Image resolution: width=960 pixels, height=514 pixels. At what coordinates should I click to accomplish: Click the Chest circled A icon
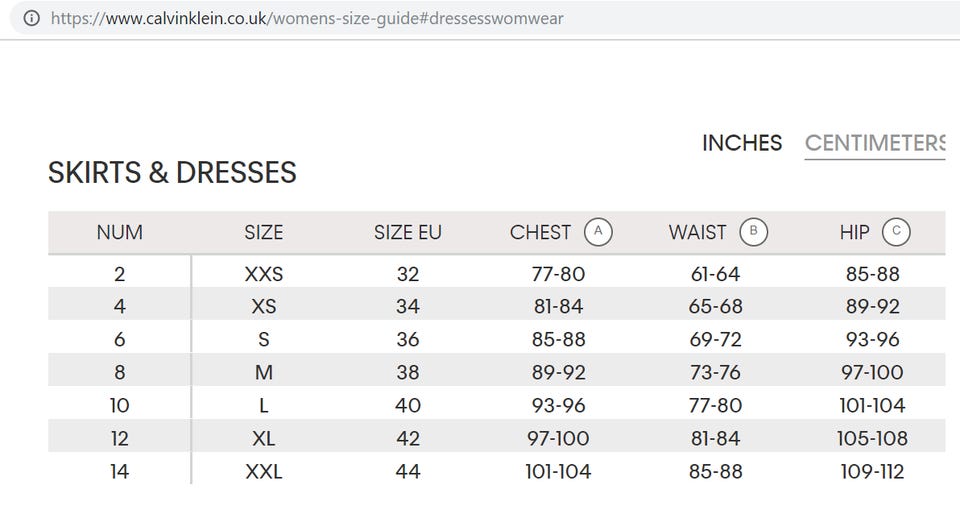[x=598, y=232]
